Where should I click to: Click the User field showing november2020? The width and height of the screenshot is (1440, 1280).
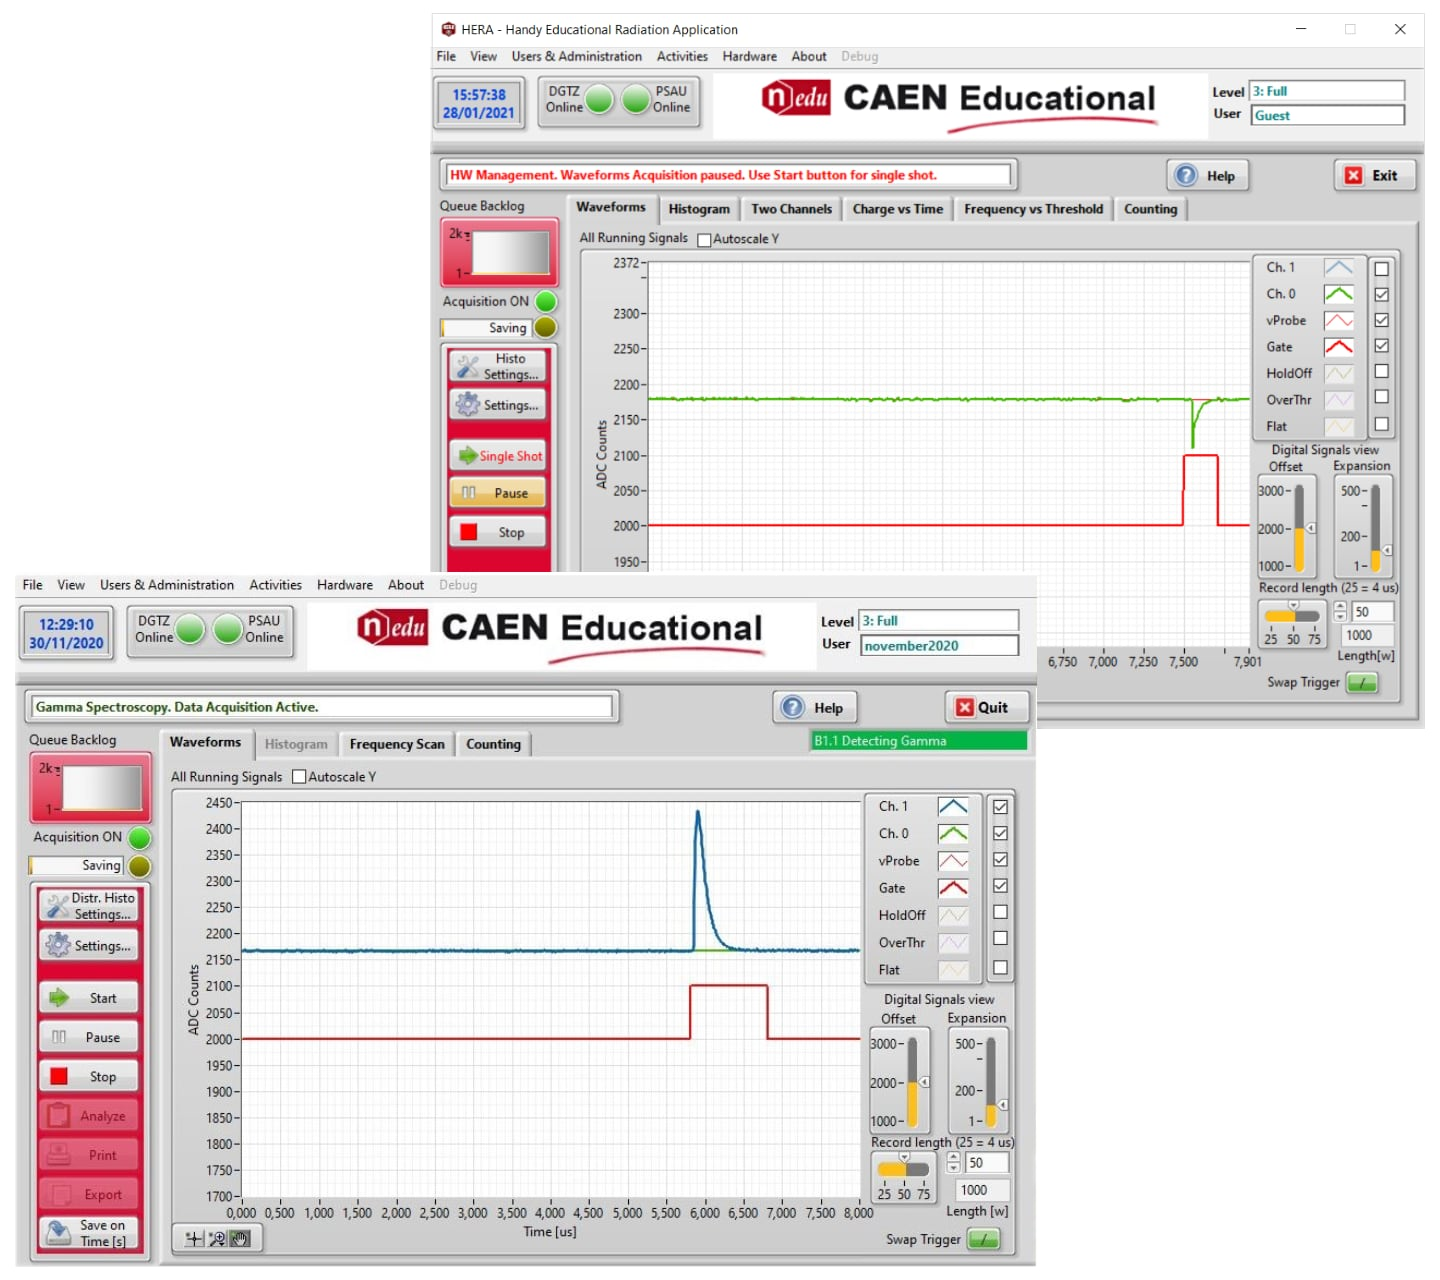tap(938, 646)
